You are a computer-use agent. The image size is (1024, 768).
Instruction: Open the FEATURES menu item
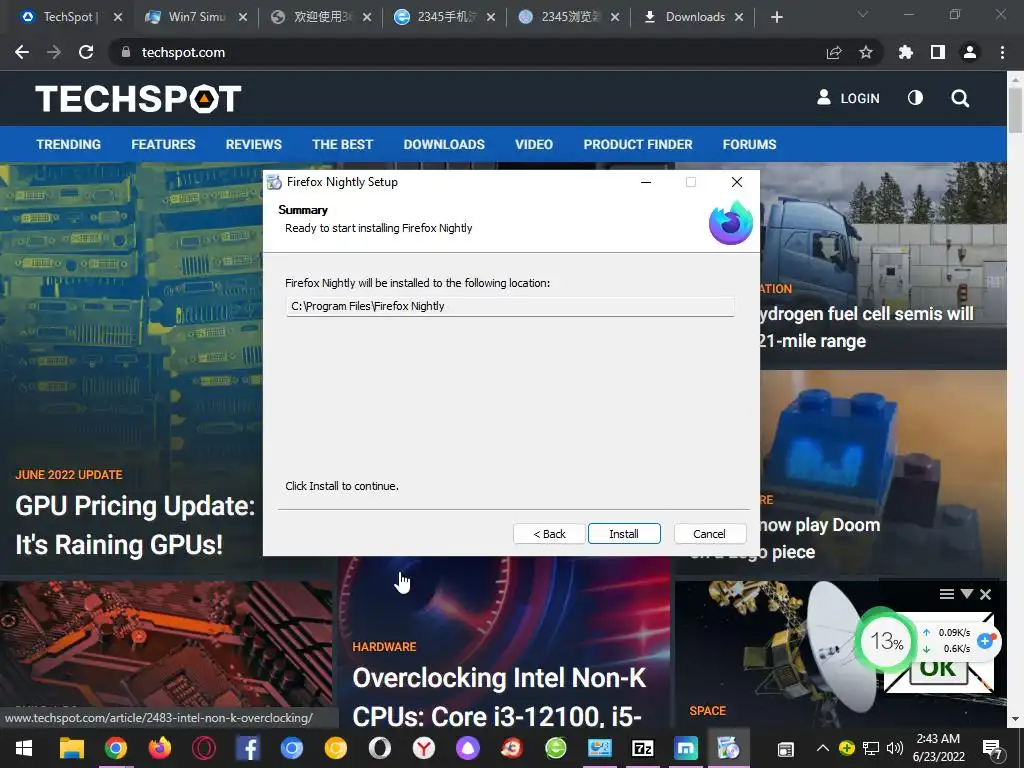[x=163, y=144]
